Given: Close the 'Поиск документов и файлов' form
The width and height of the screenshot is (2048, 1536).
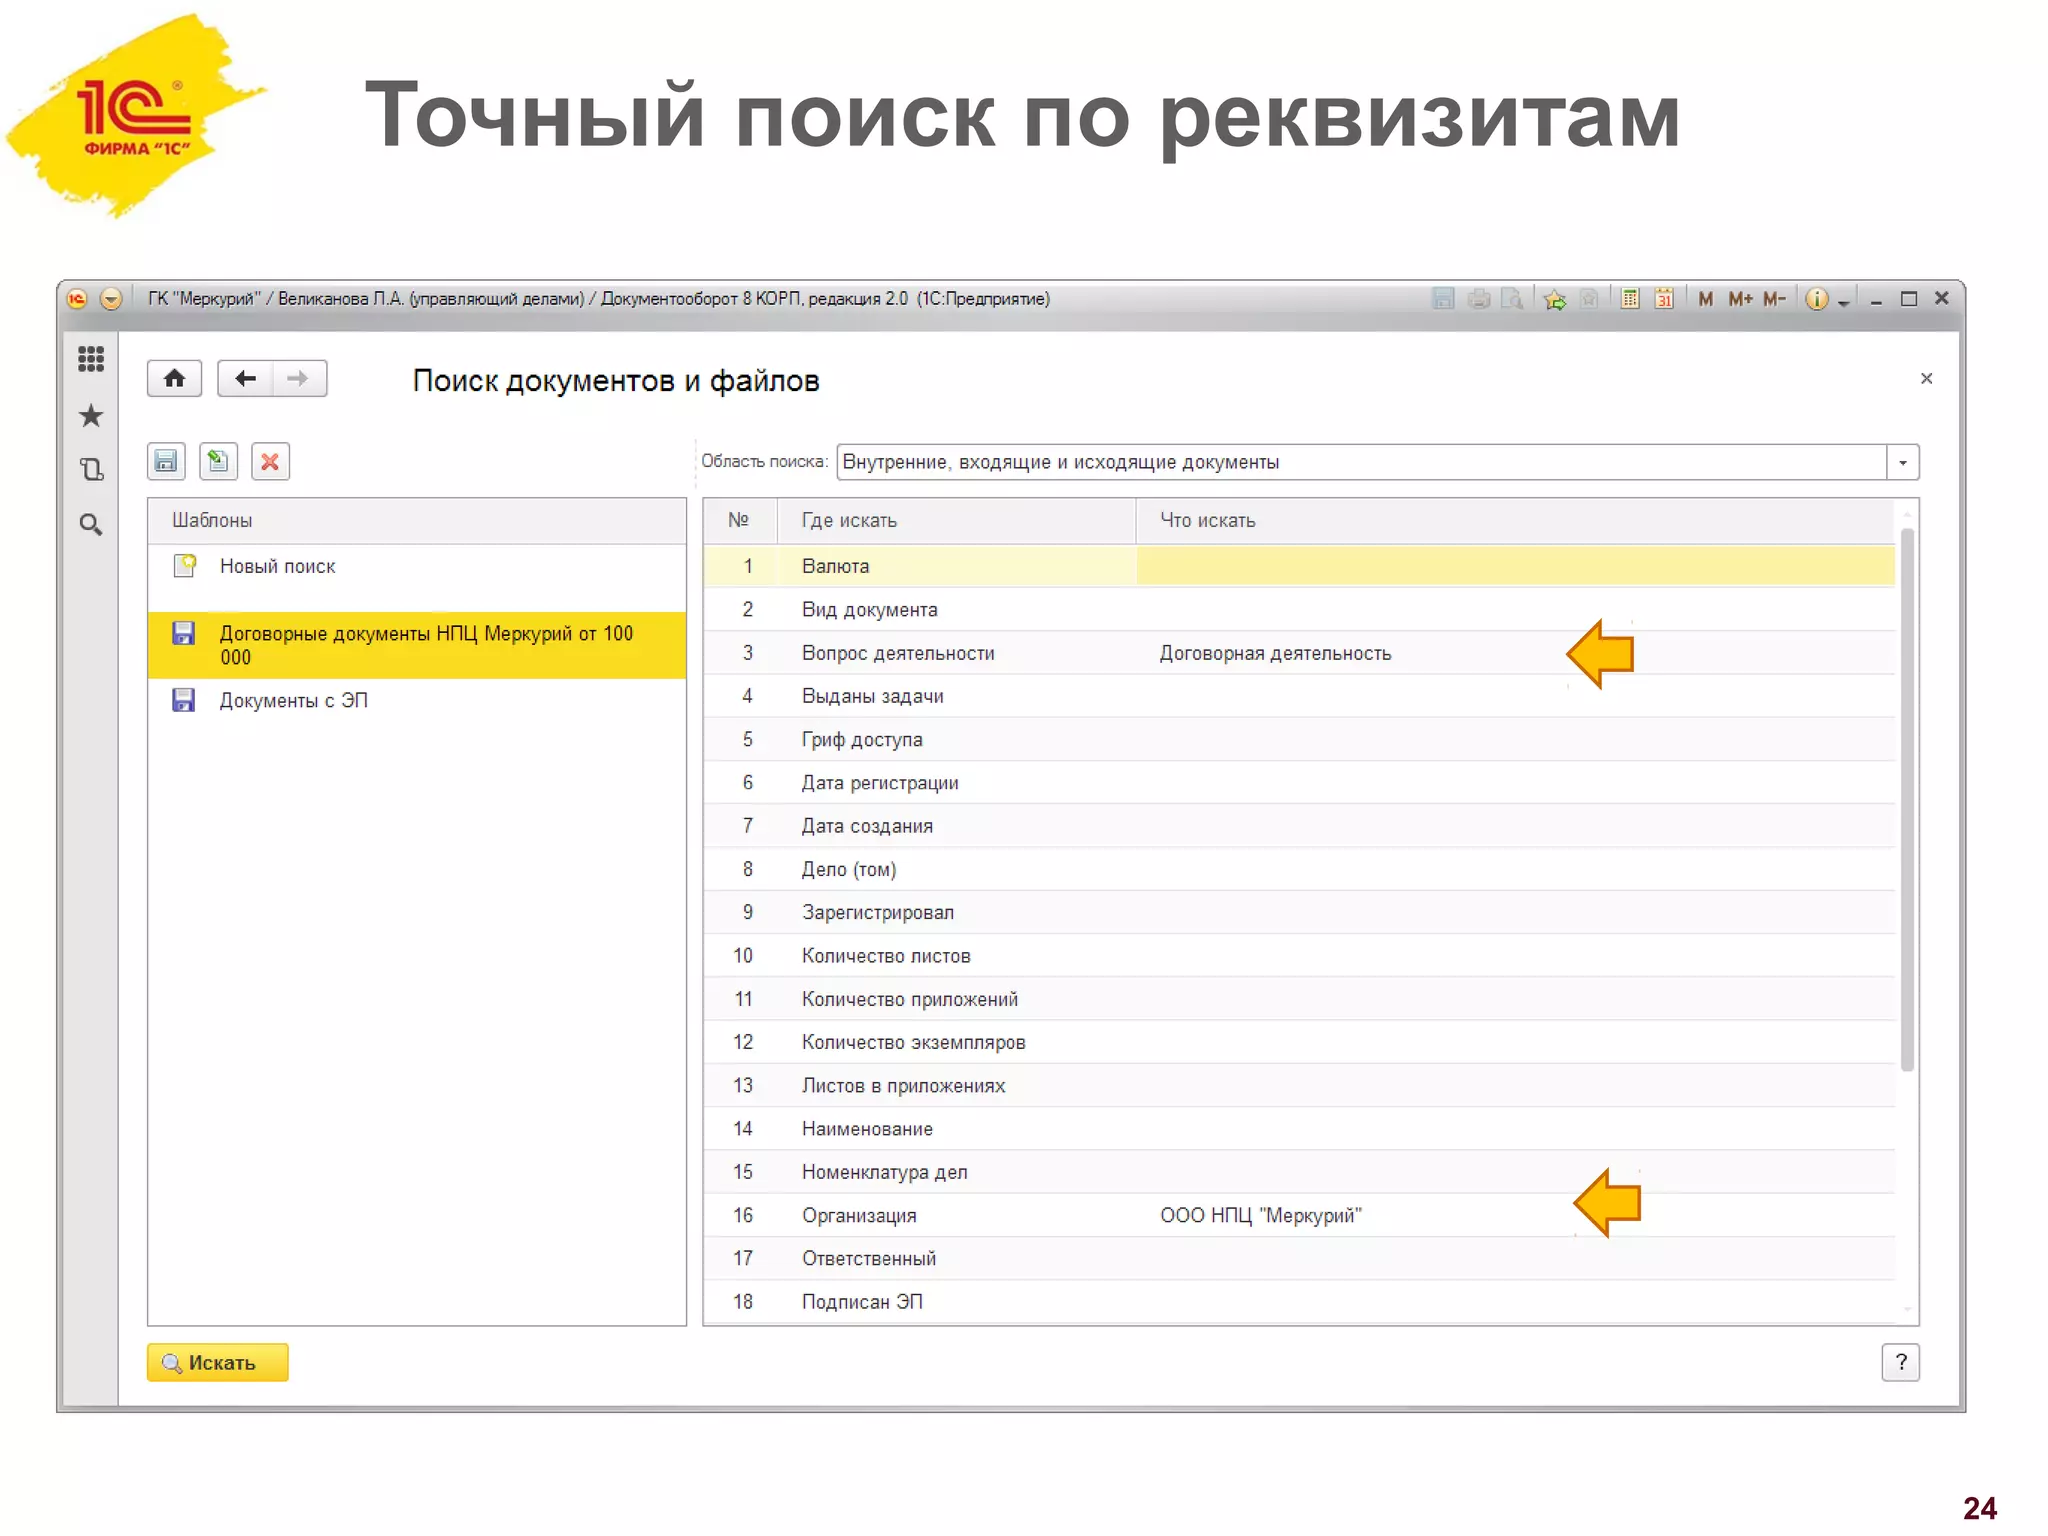Looking at the screenshot, I should tap(1927, 378).
